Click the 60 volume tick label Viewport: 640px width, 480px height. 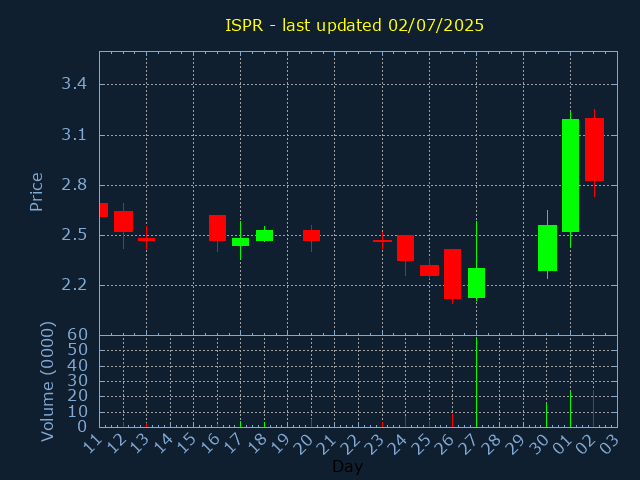pyautogui.click(x=78, y=335)
